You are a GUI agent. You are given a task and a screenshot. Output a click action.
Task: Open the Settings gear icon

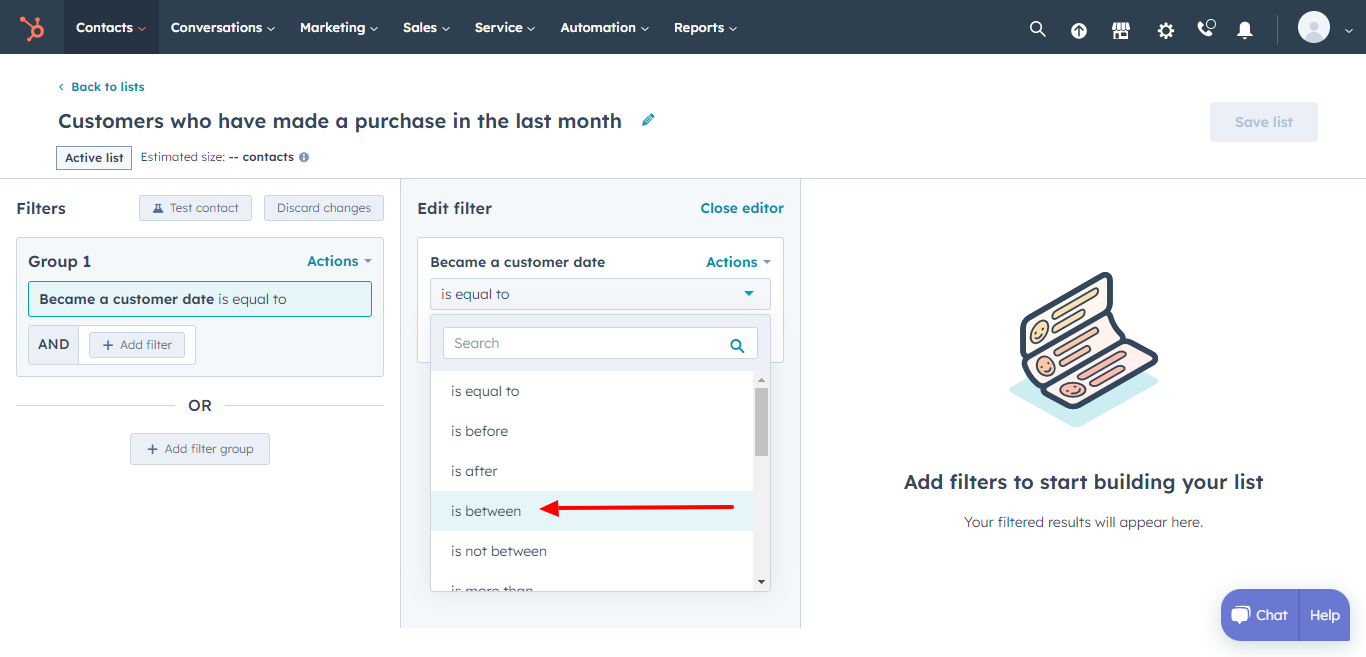pos(1165,29)
